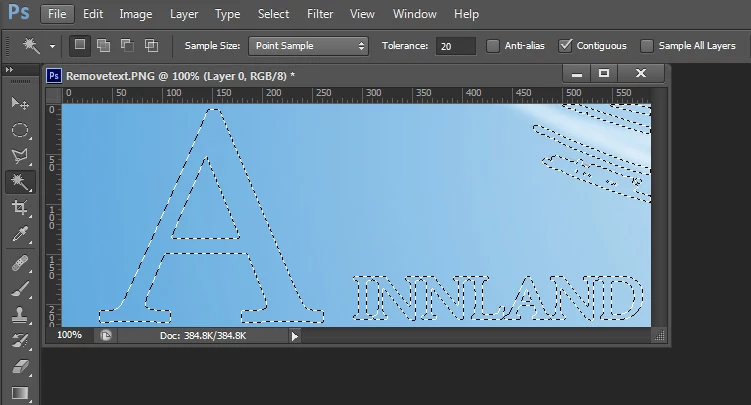This screenshot has height=405, width=751.
Task: Close the Removetext.PNG document window
Action: pyautogui.click(x=641, y=74)
